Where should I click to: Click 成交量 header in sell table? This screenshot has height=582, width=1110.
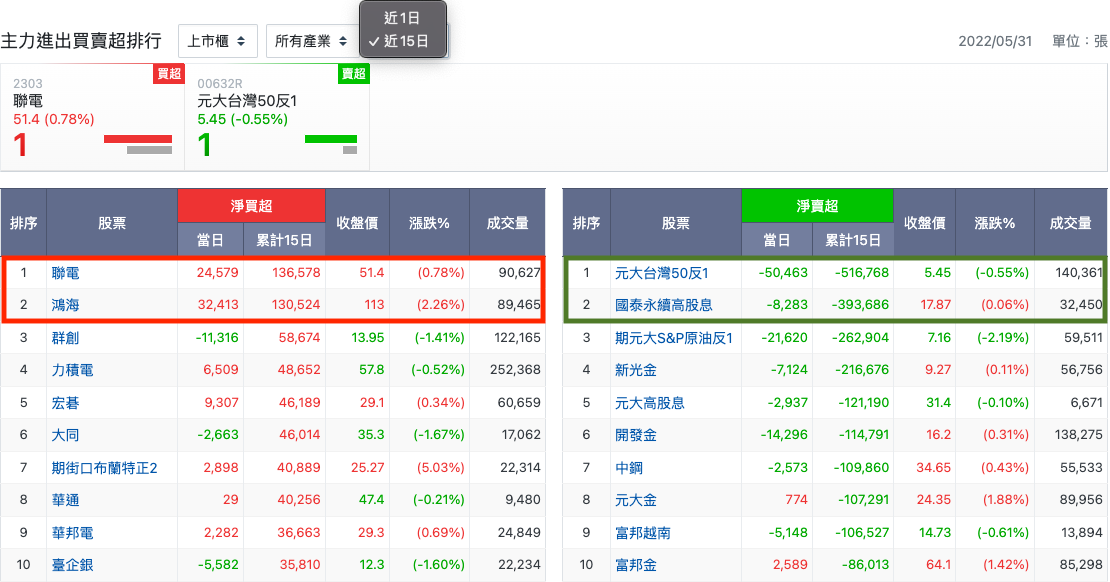point(1070,223)
